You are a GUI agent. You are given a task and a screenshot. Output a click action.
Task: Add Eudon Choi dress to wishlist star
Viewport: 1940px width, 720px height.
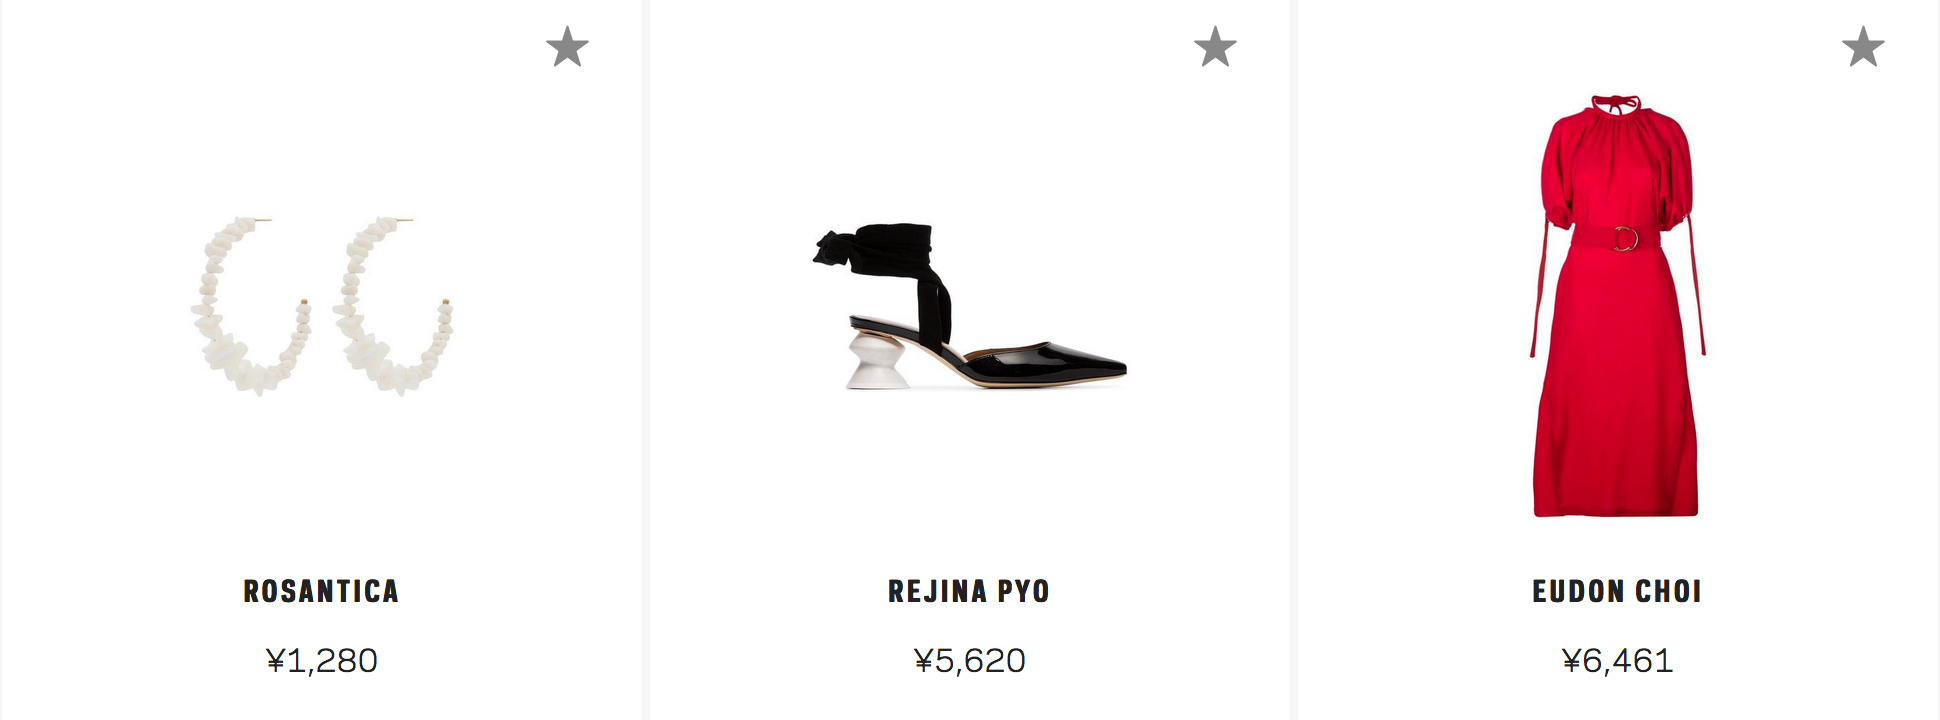click(1863, 47)
